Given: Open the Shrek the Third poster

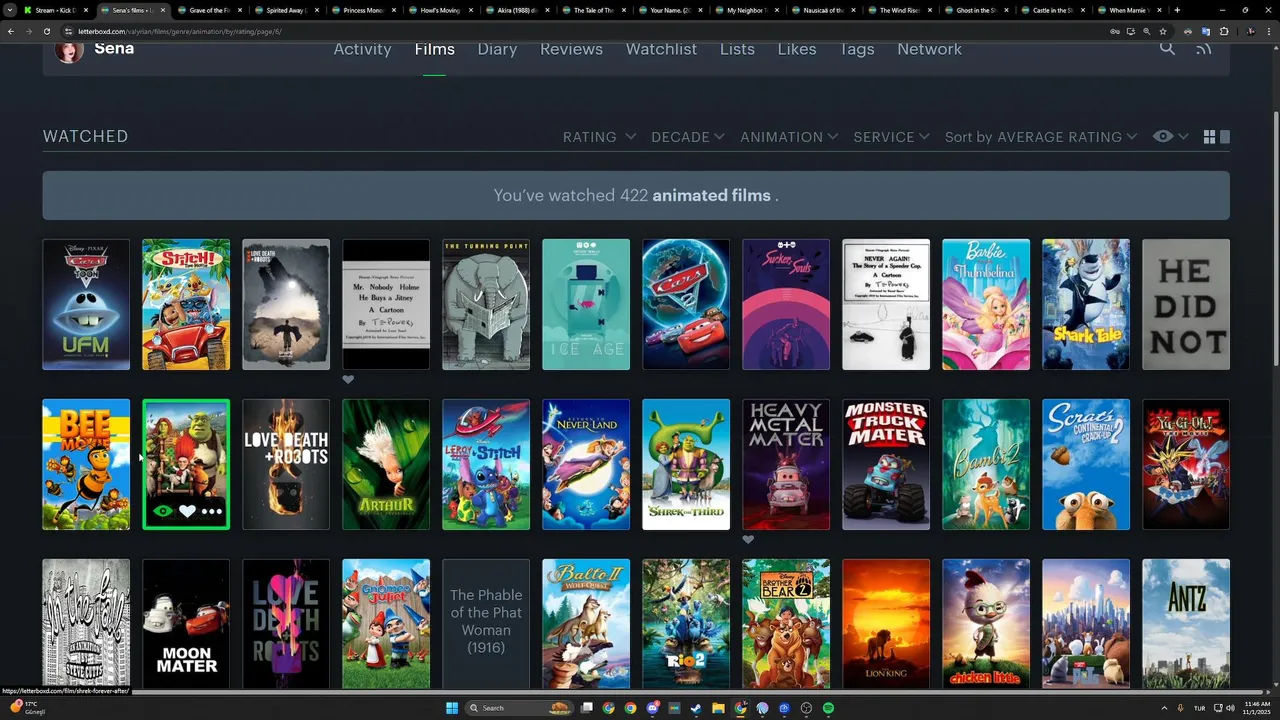Looking at the screenshot, I should pyautogui.click(x=686, y=464).
